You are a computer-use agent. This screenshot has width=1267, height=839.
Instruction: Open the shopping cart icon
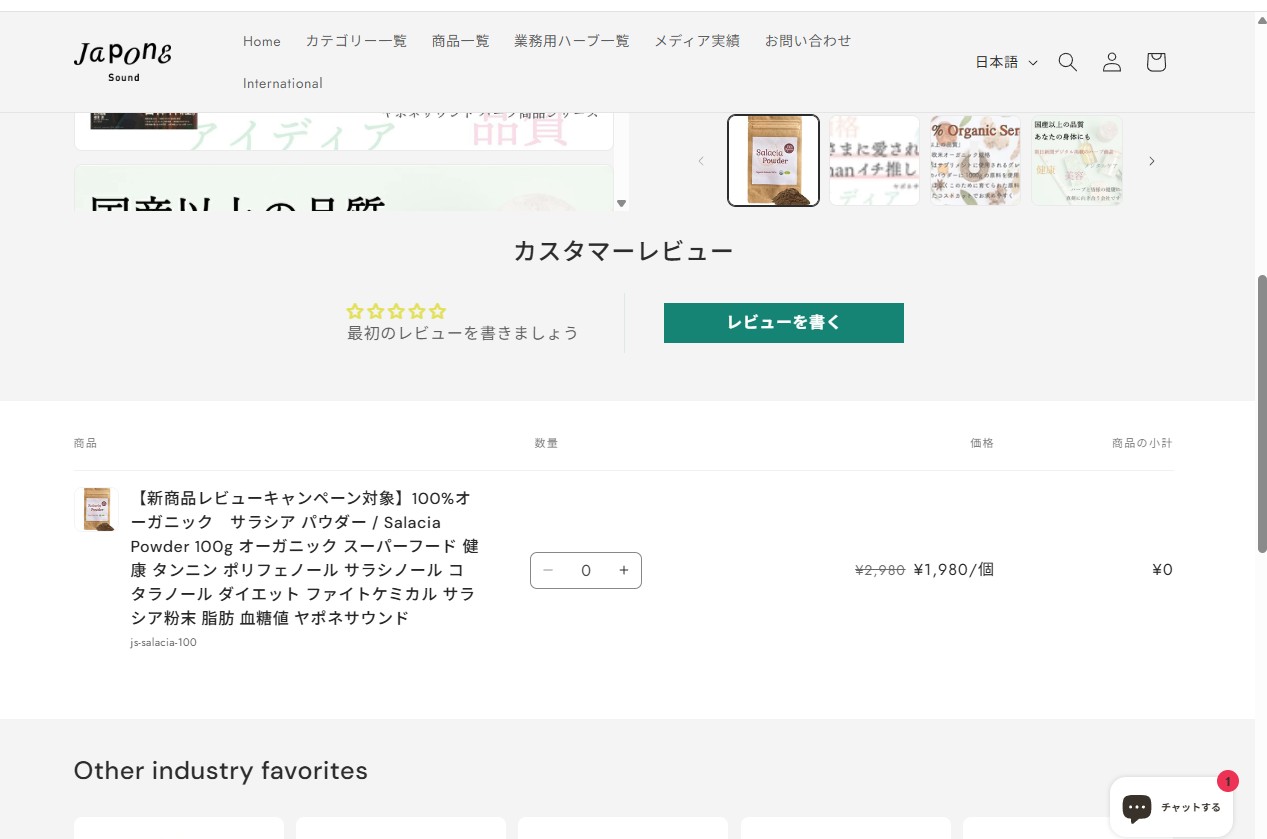(1156, 62)
